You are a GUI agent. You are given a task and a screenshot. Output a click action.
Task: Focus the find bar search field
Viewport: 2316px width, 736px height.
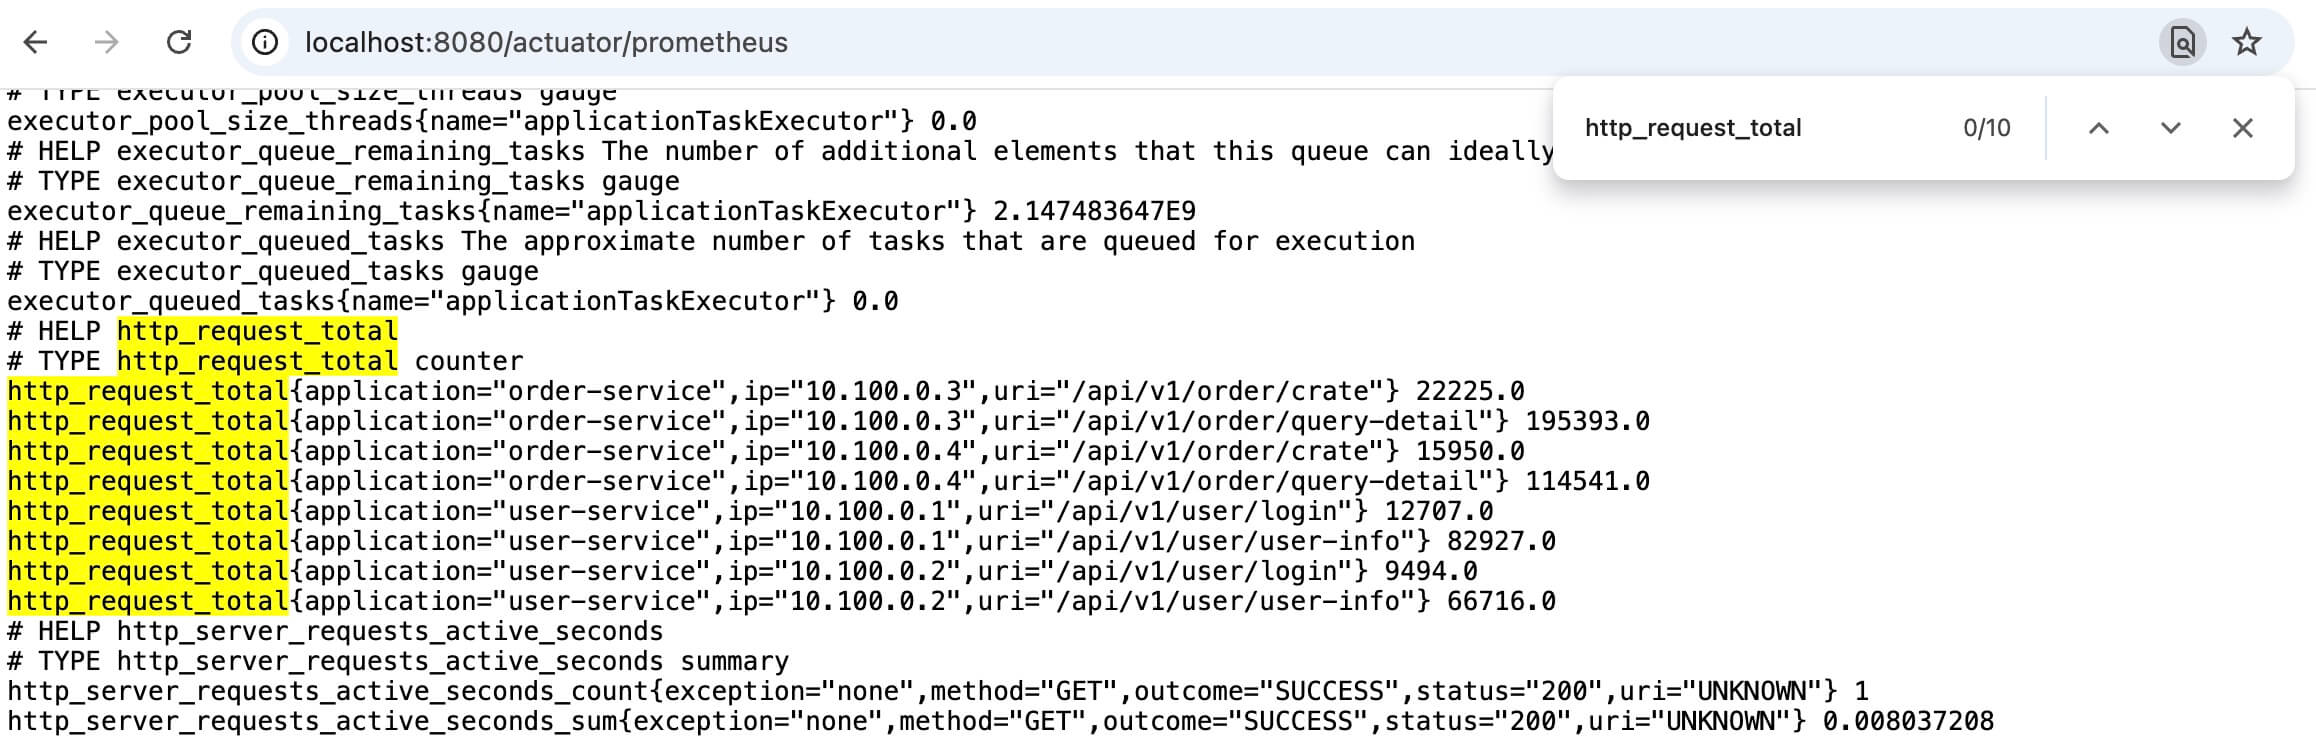tap(1760, 128)
